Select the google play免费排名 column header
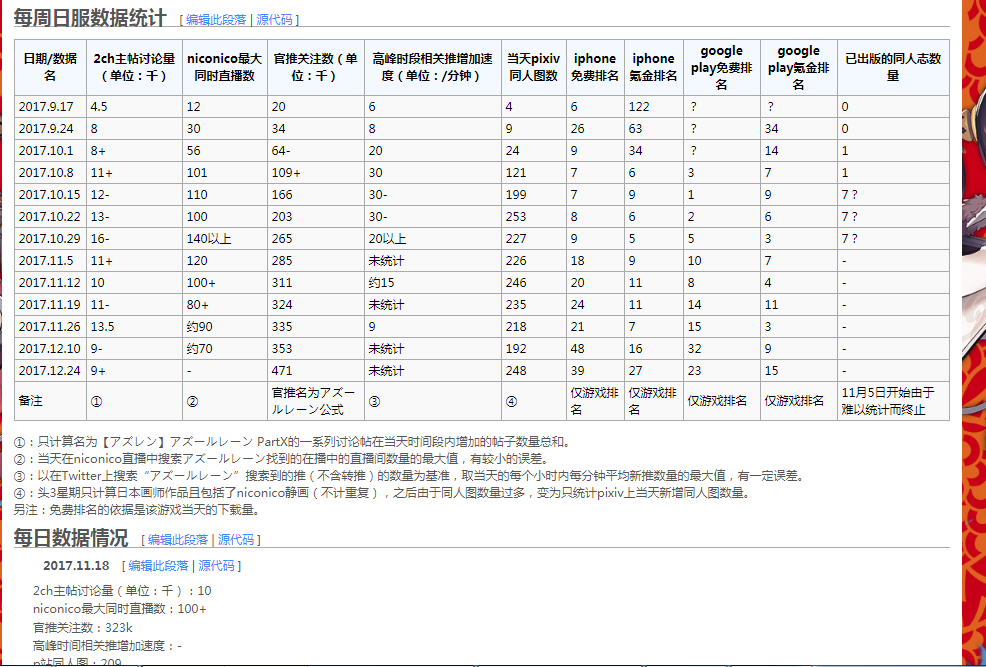The width and height of the screenshot is (986, 667). (721, 67)
